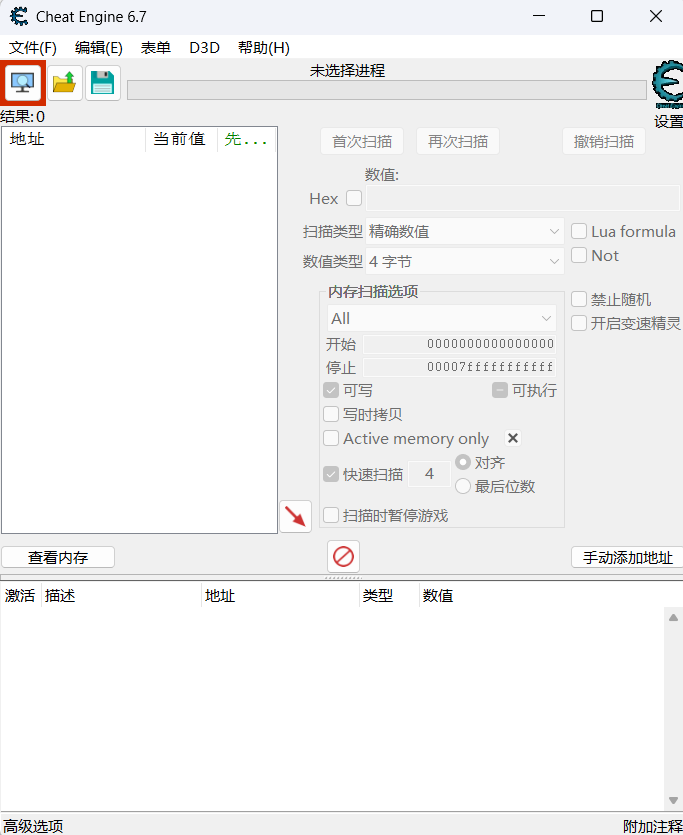Click the 手动添加地址 button
The width and height of the screenshot is (683, 835).
tap(627, 557)
